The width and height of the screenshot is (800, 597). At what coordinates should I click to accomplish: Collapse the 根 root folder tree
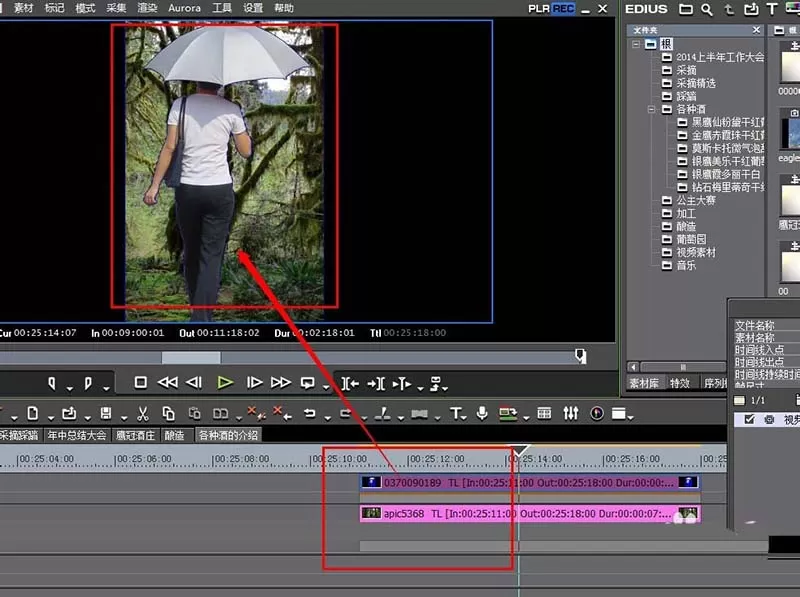point(636,44)
